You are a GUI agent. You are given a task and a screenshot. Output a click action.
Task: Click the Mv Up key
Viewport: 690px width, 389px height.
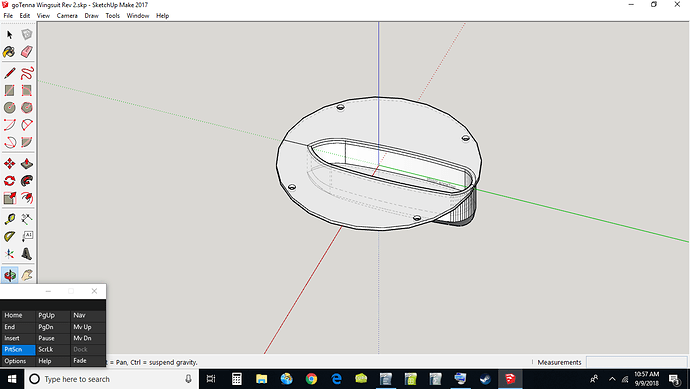(x=88, y=327)
